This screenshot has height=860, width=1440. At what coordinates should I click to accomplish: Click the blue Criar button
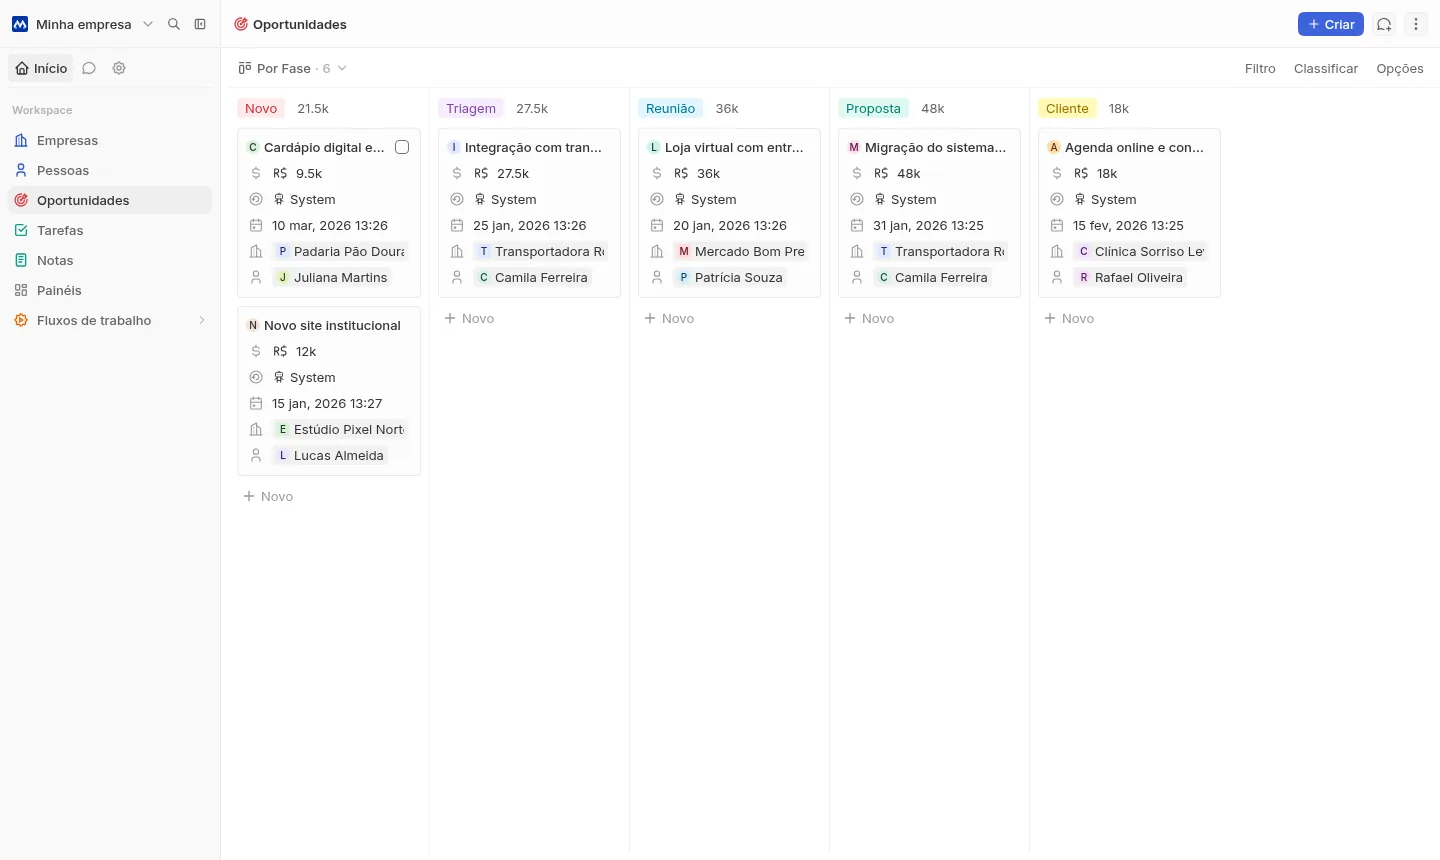[1331, 24]
